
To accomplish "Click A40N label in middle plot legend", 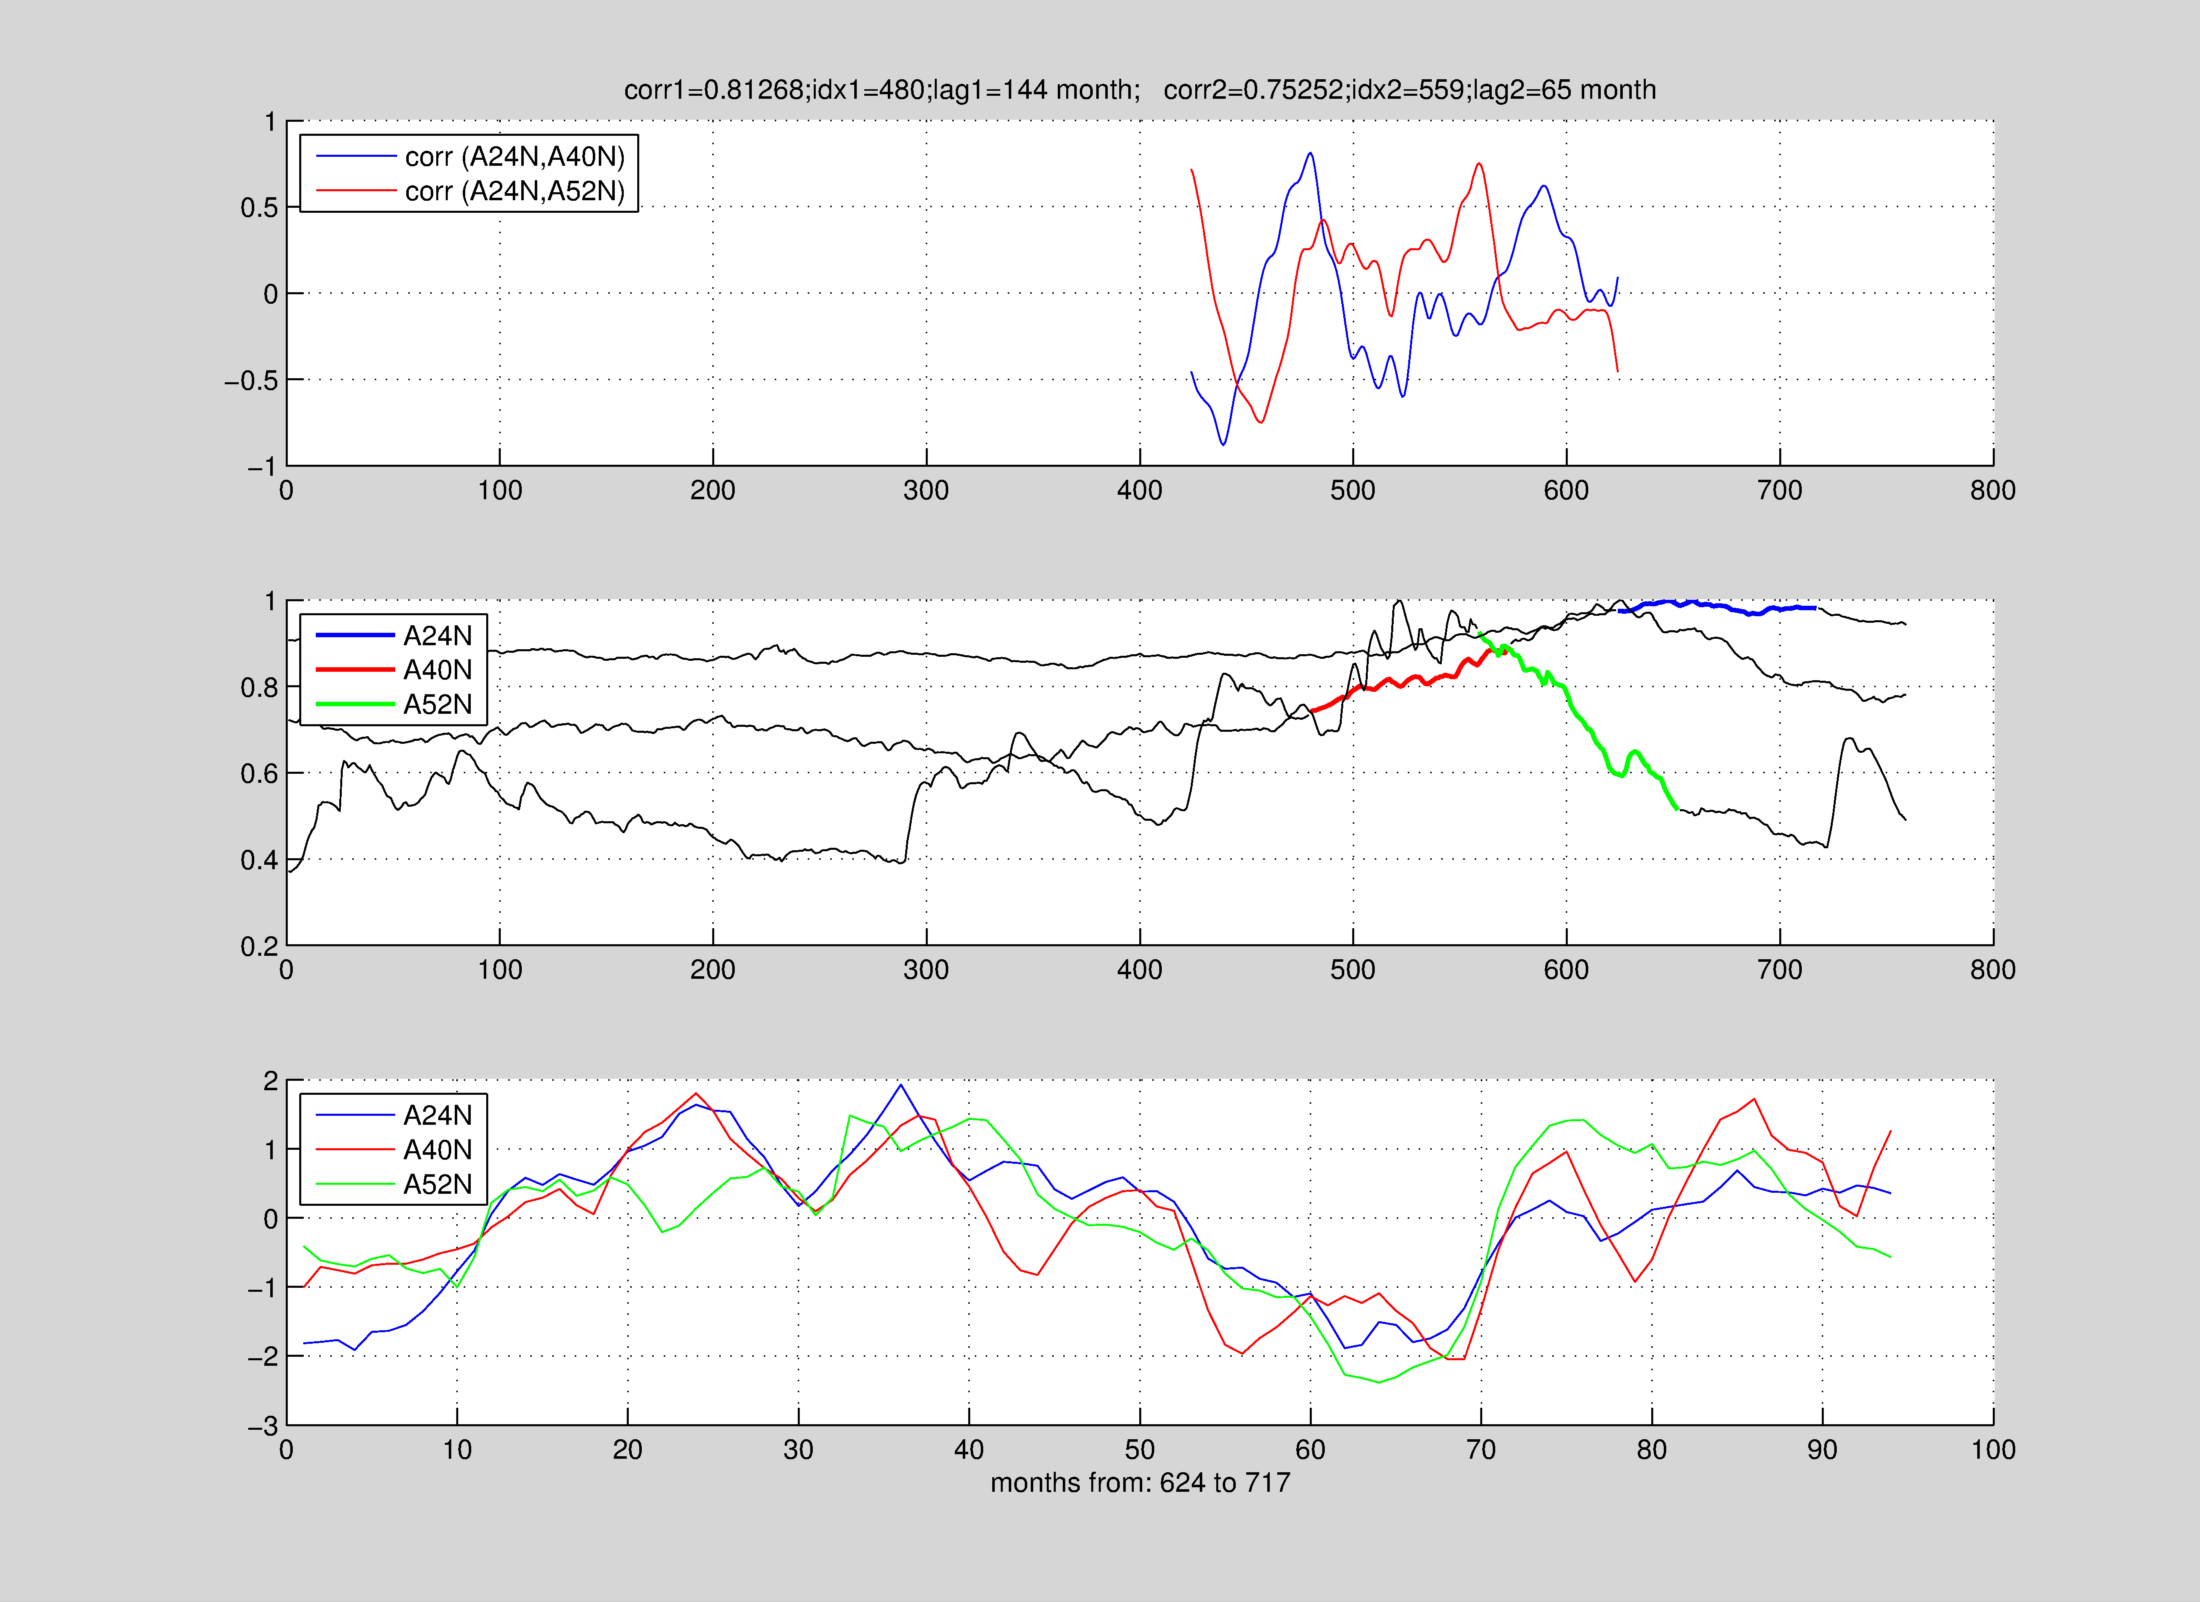I will coord(437,670).
